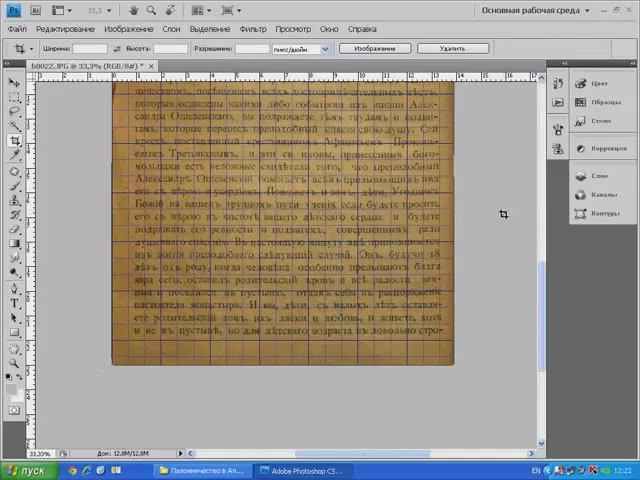Screen dimensions: 640x480
Task: Select the Horizontal Type tool
Action: [14, 302]
